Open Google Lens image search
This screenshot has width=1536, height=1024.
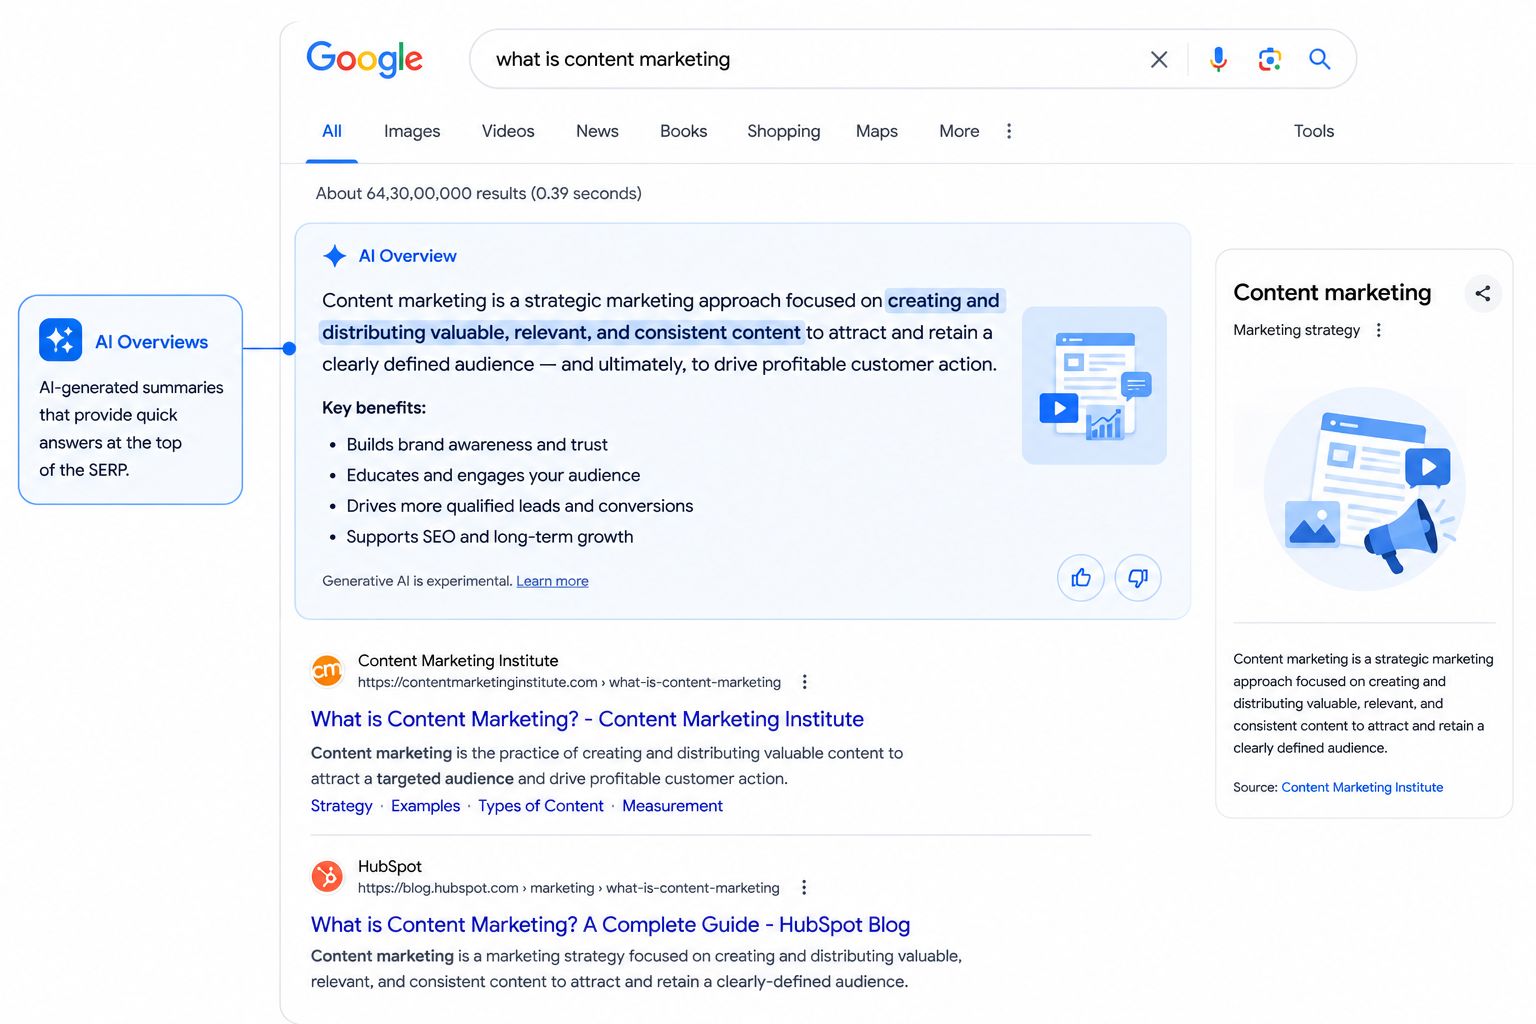pos(1269,60)
